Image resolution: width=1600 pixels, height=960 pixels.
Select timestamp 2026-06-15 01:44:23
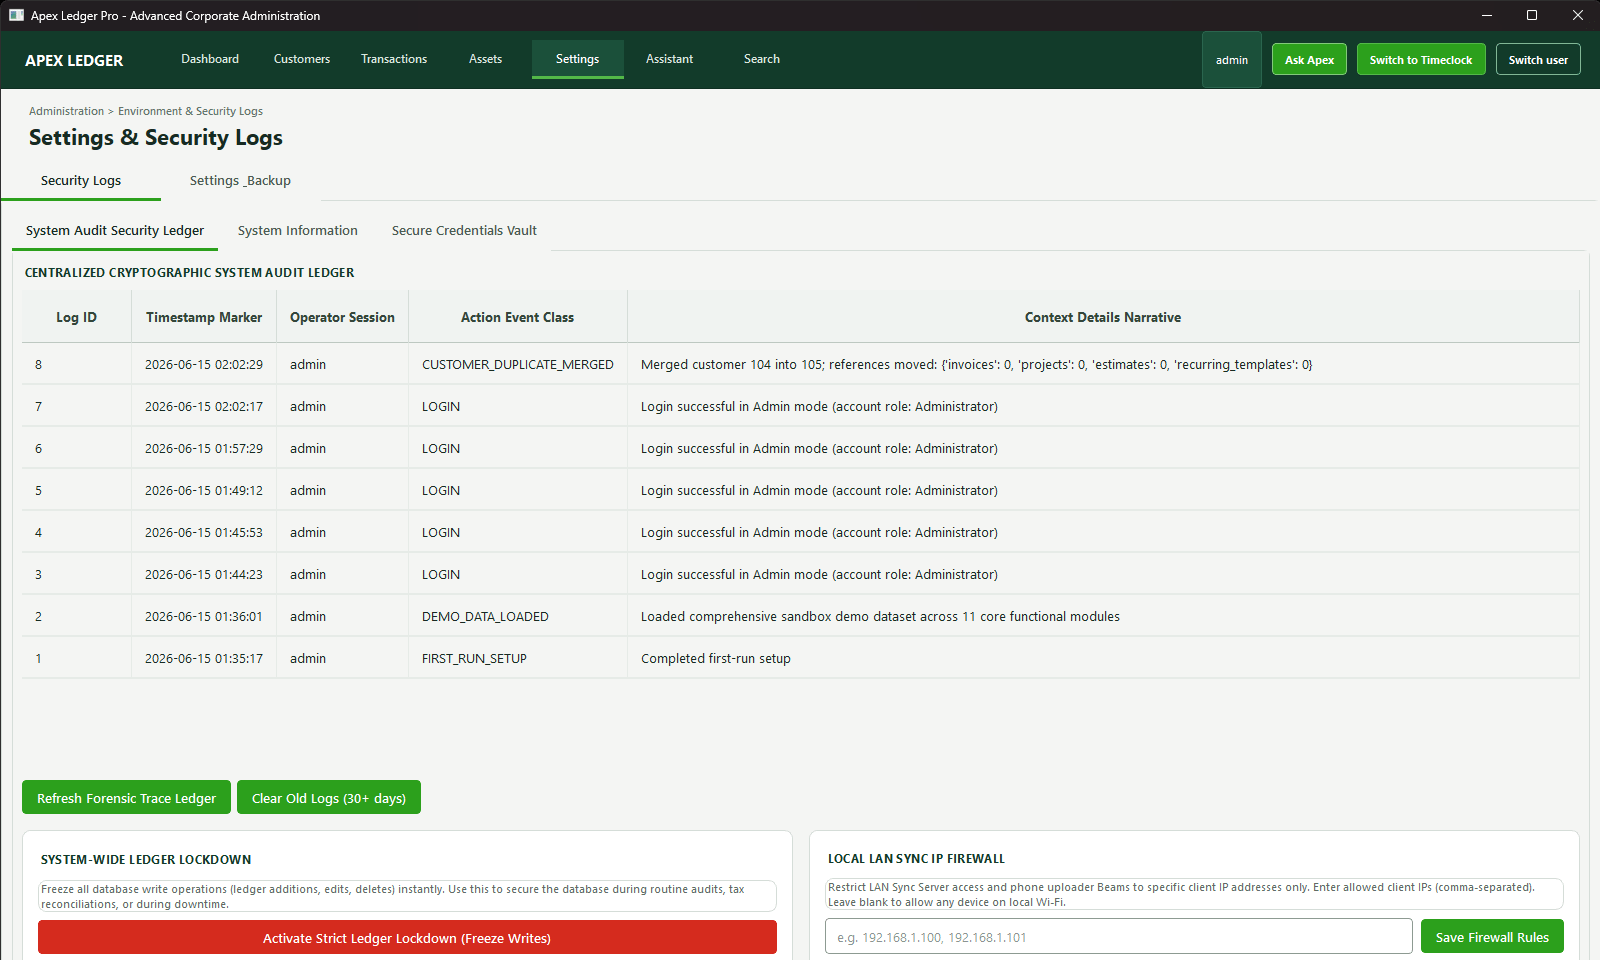point(204,575)
